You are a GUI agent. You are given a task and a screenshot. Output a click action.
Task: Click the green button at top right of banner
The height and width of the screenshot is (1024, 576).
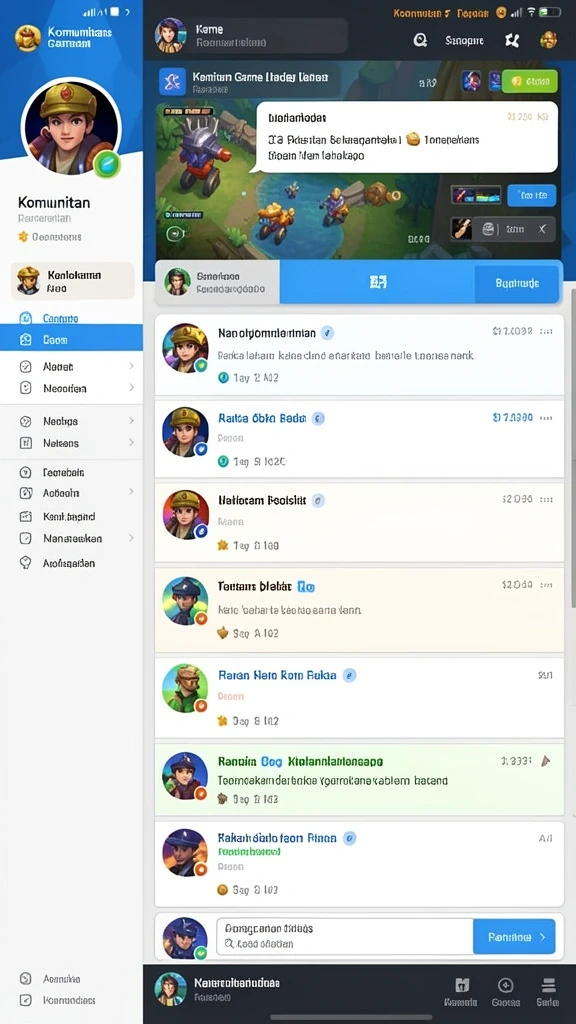coord(530,81)
